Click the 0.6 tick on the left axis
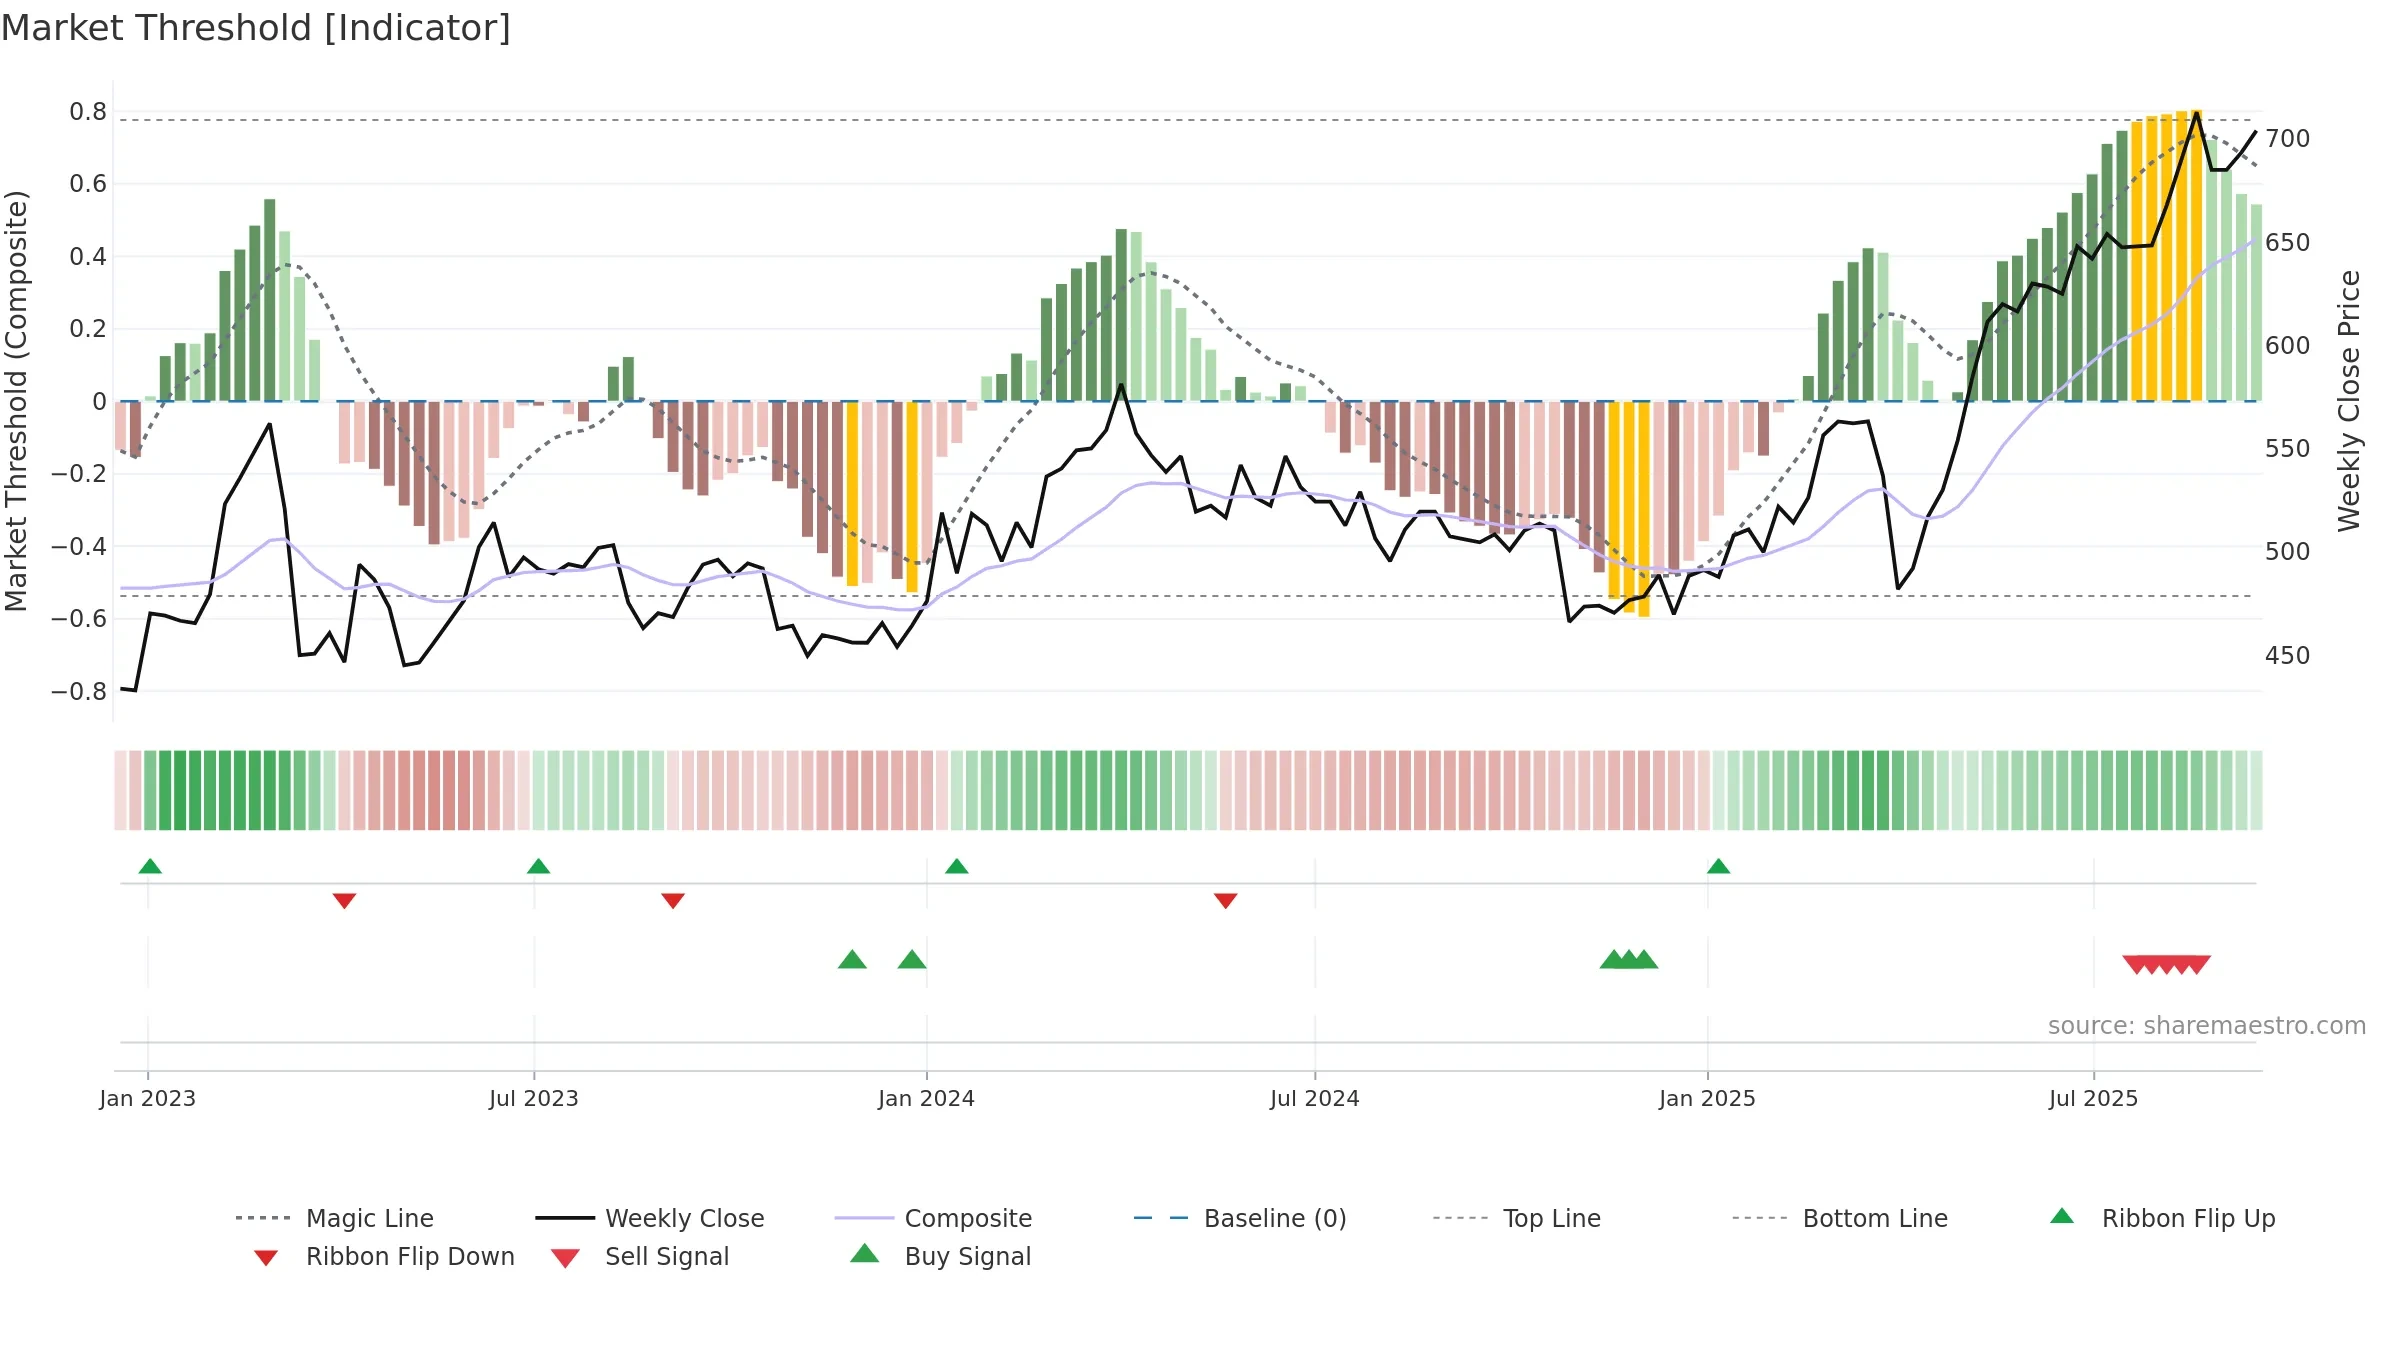Viewport: 2400px width, 1350px height. 88,184
